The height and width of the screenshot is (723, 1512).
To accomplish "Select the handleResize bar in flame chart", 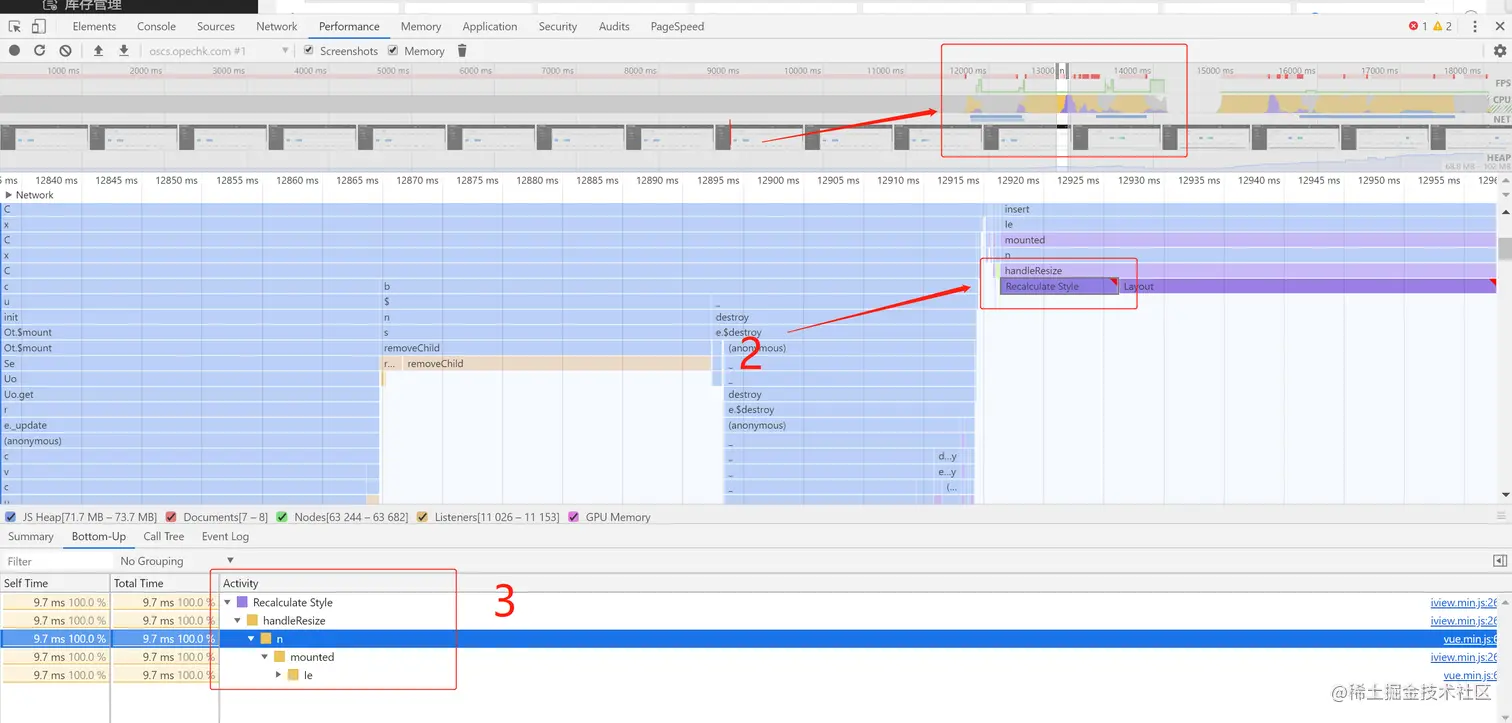I will pos(1247,271).
